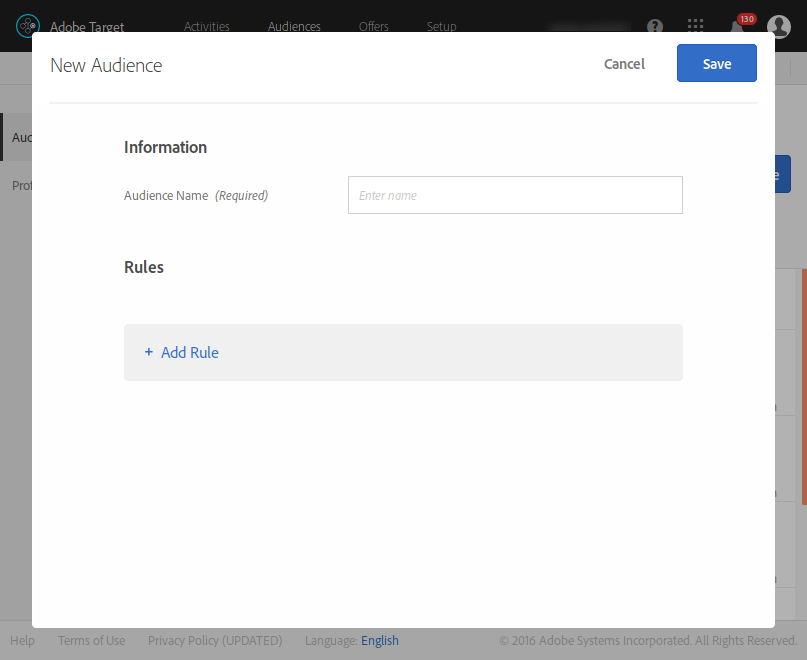Viewport: 807px width, 660px height.
Task: Open Privacy Policy (UPDATED) link
Action: point(215,640)
